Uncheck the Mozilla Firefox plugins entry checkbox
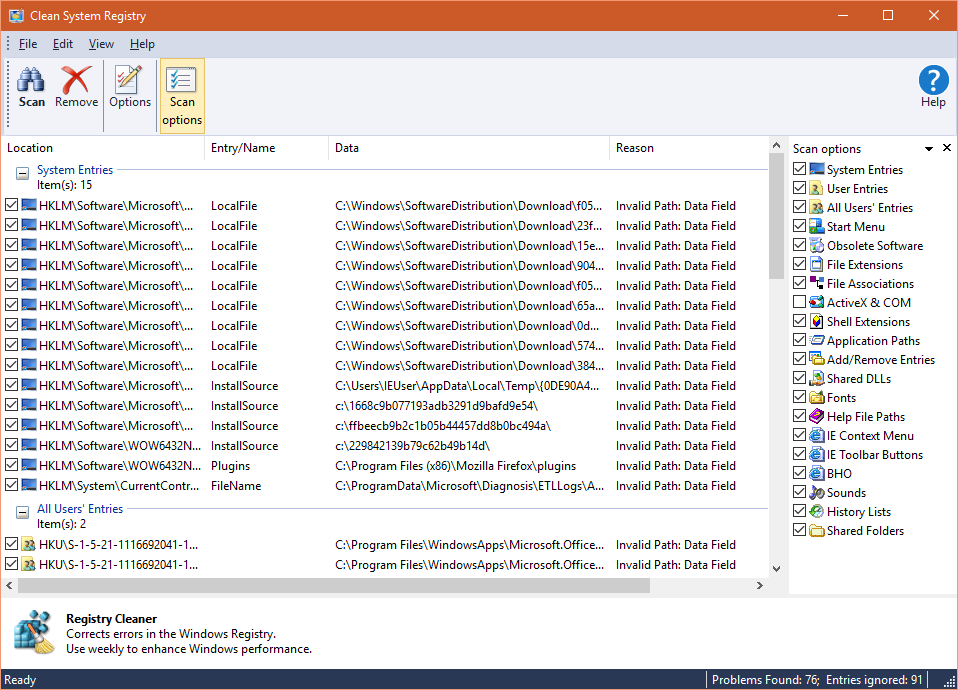The width and height of the screenshot is (958, 690). 11,466
